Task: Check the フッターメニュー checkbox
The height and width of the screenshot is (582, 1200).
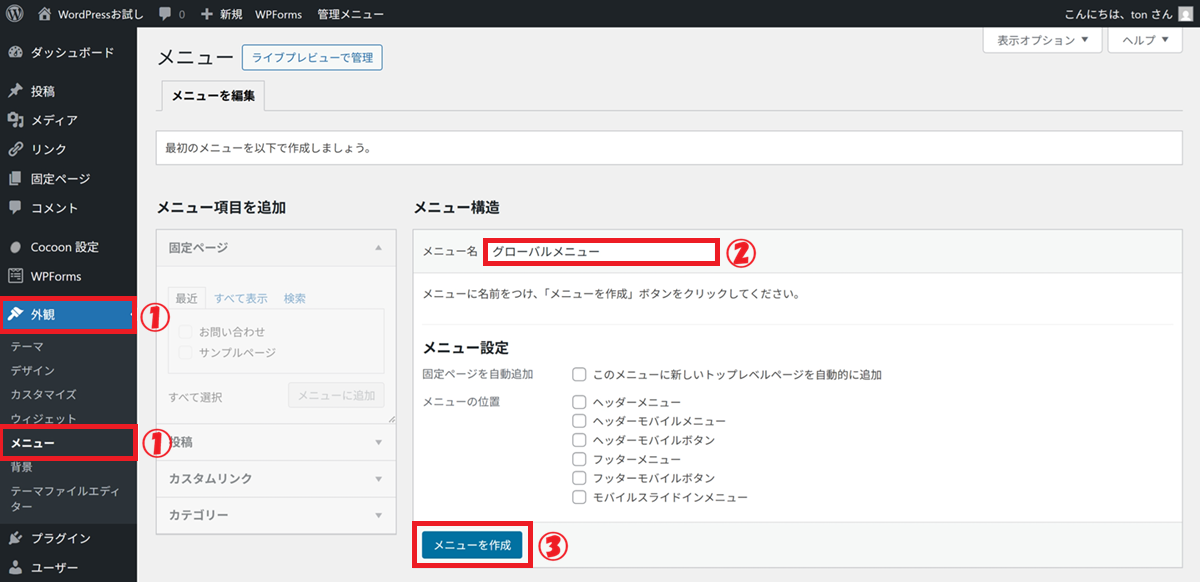Action: pos(579,459)
